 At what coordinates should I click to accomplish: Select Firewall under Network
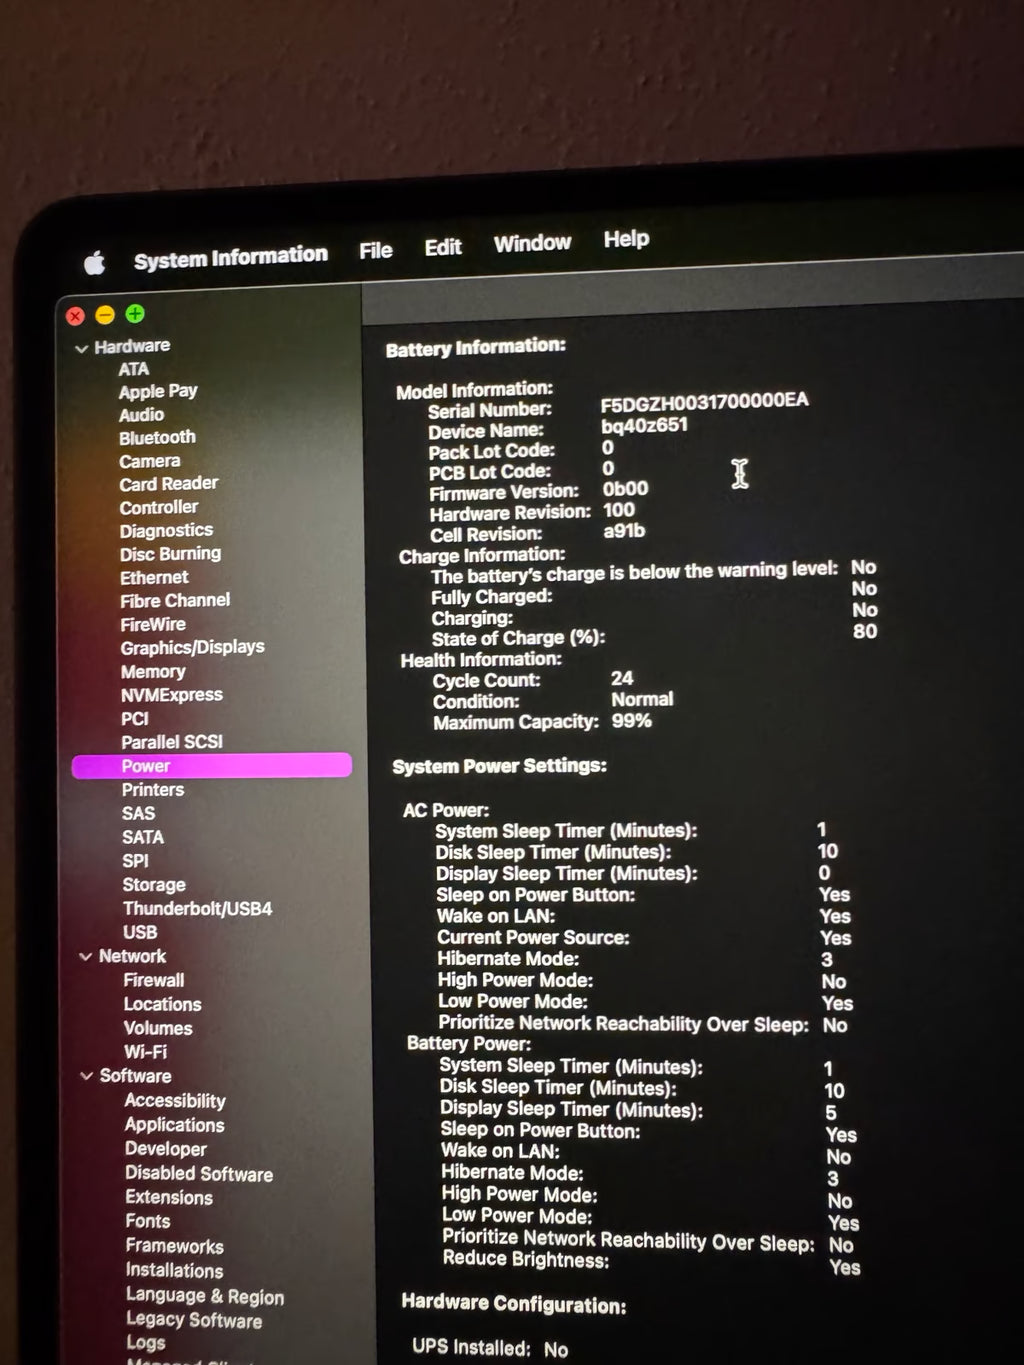[x=153, y=980]
